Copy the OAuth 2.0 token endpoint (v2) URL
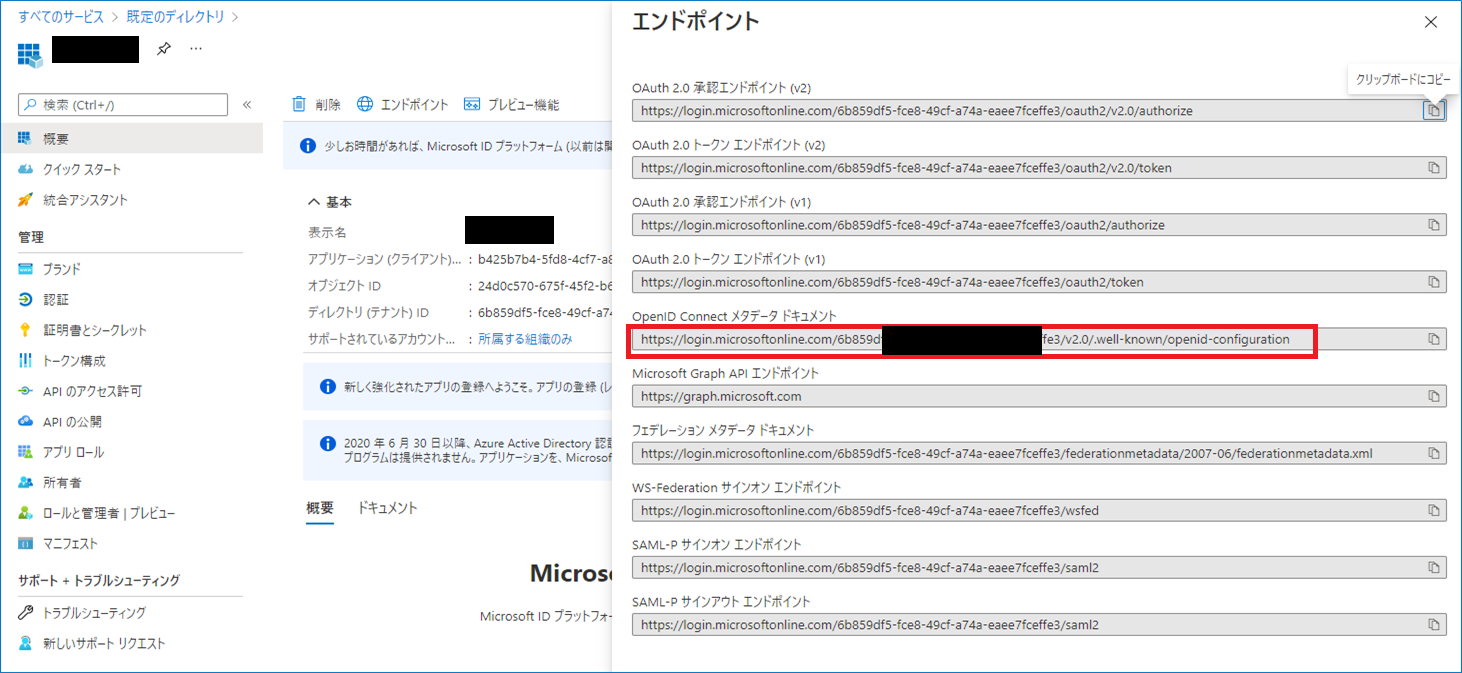Viewport: 1462px width, 673px height. (1433, 167)
